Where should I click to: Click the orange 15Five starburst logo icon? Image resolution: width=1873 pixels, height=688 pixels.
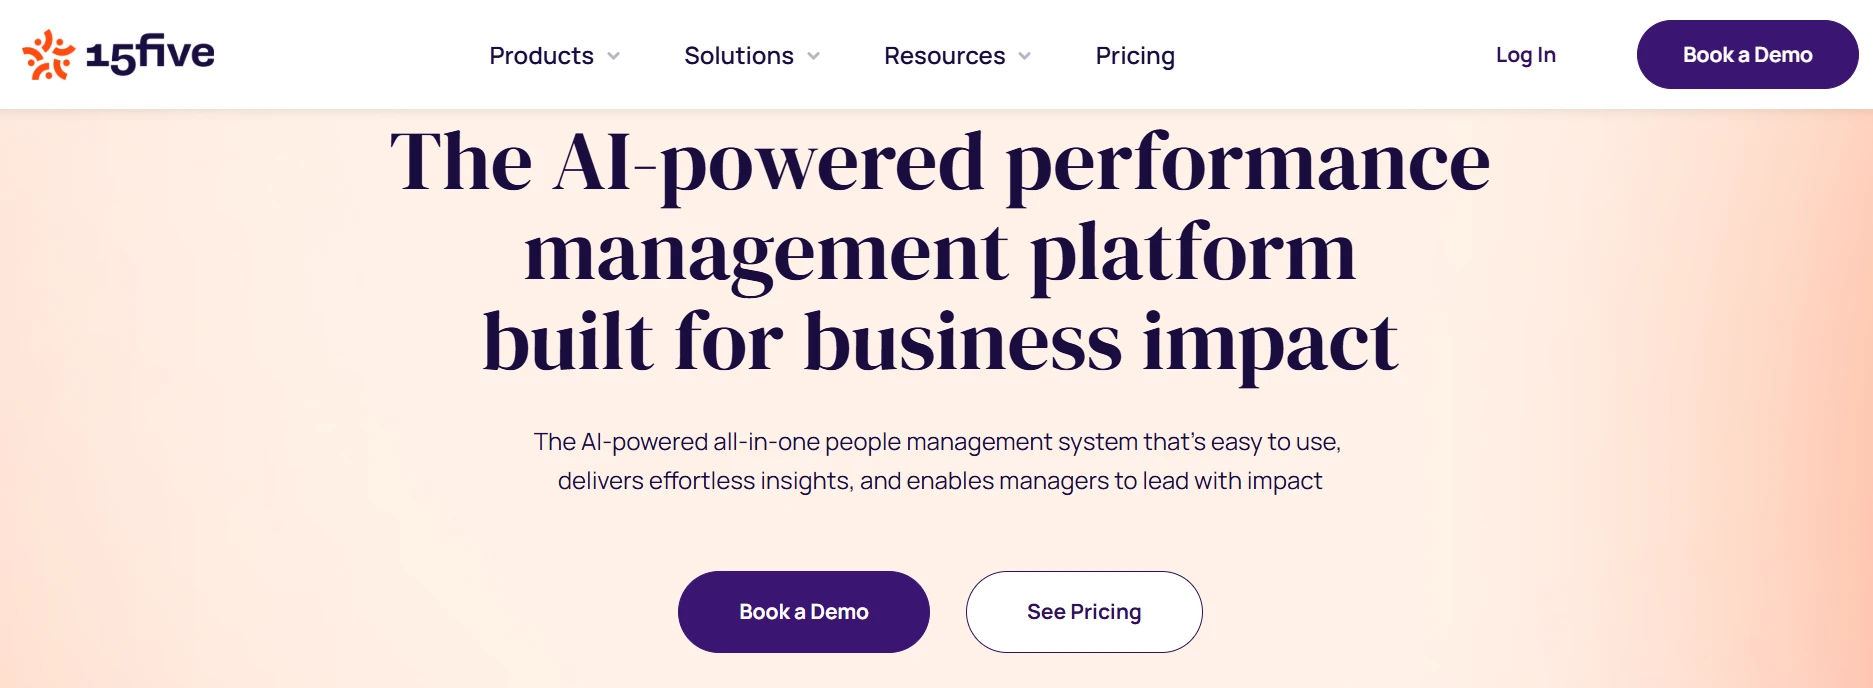(x=48, y=55)
